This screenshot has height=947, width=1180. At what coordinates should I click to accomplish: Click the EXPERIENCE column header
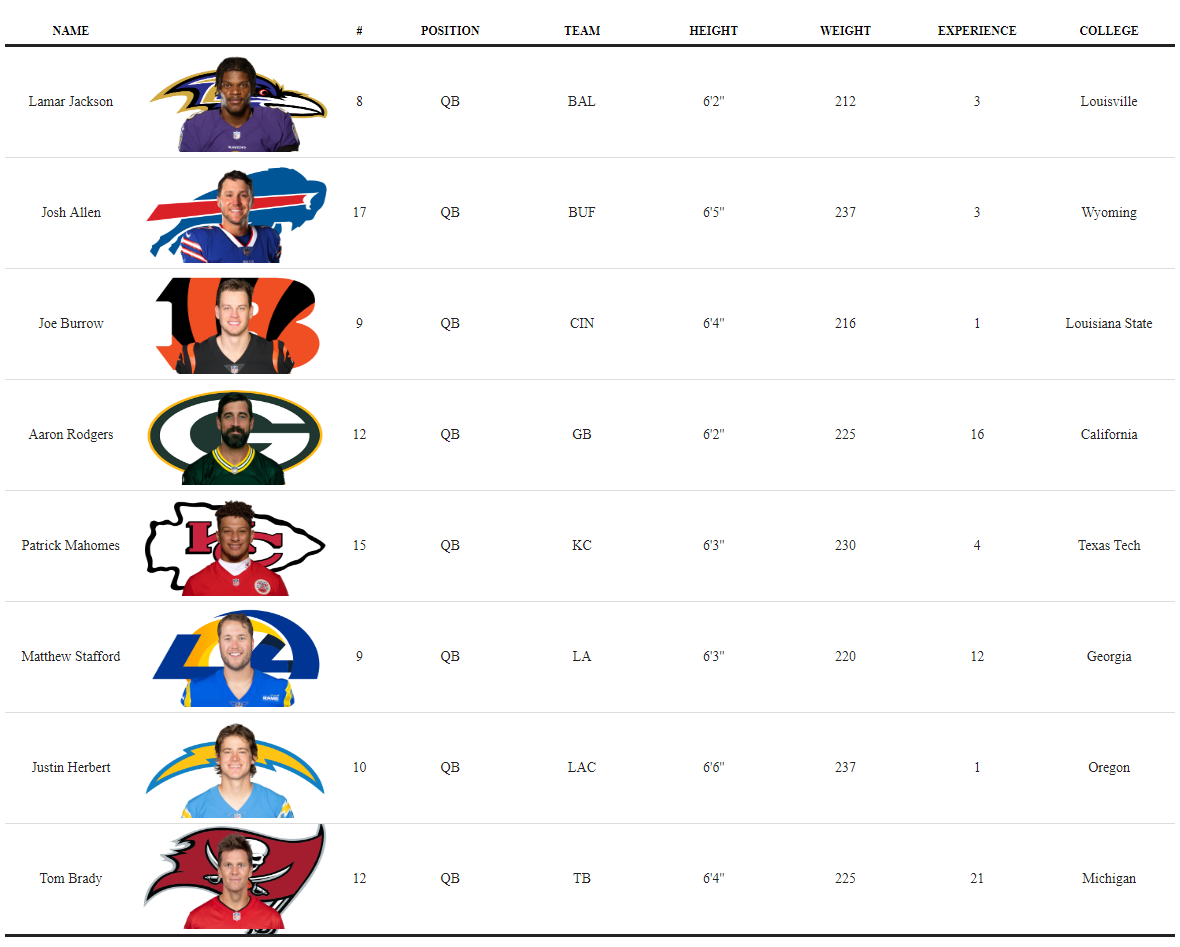(977, 31)
